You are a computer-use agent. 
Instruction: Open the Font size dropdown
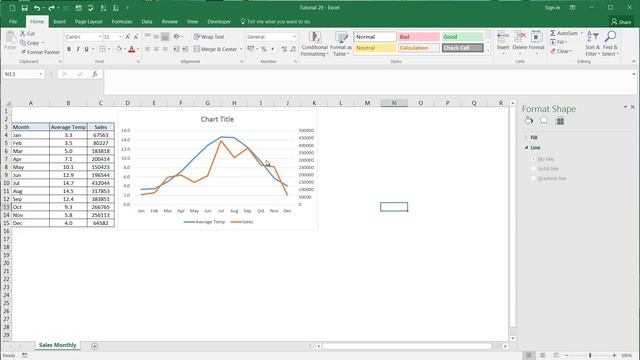coord(120,37)
